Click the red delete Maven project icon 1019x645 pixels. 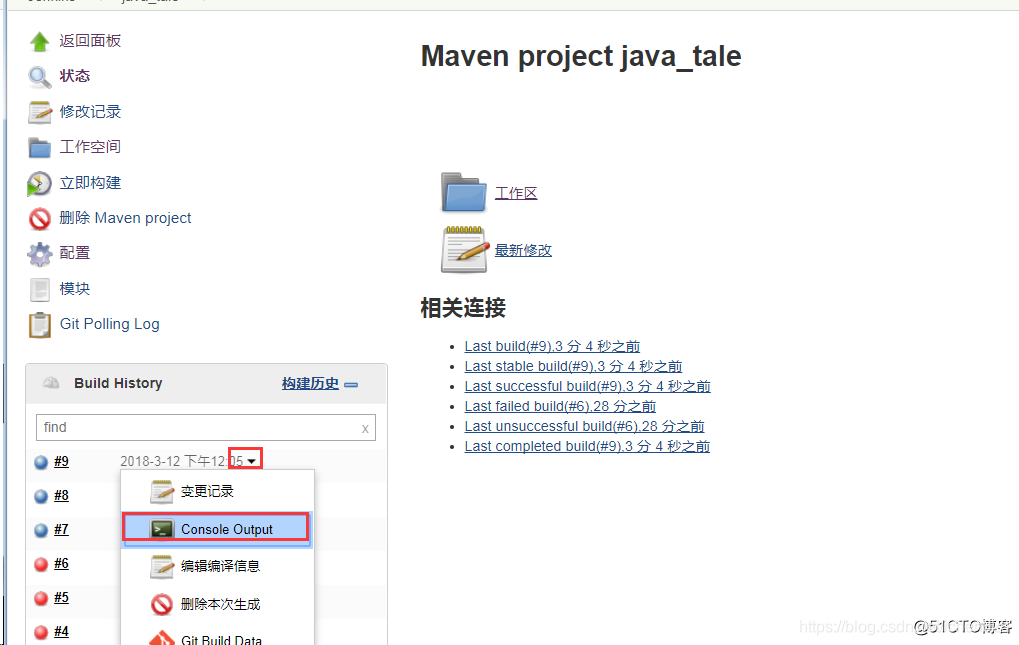40,219
